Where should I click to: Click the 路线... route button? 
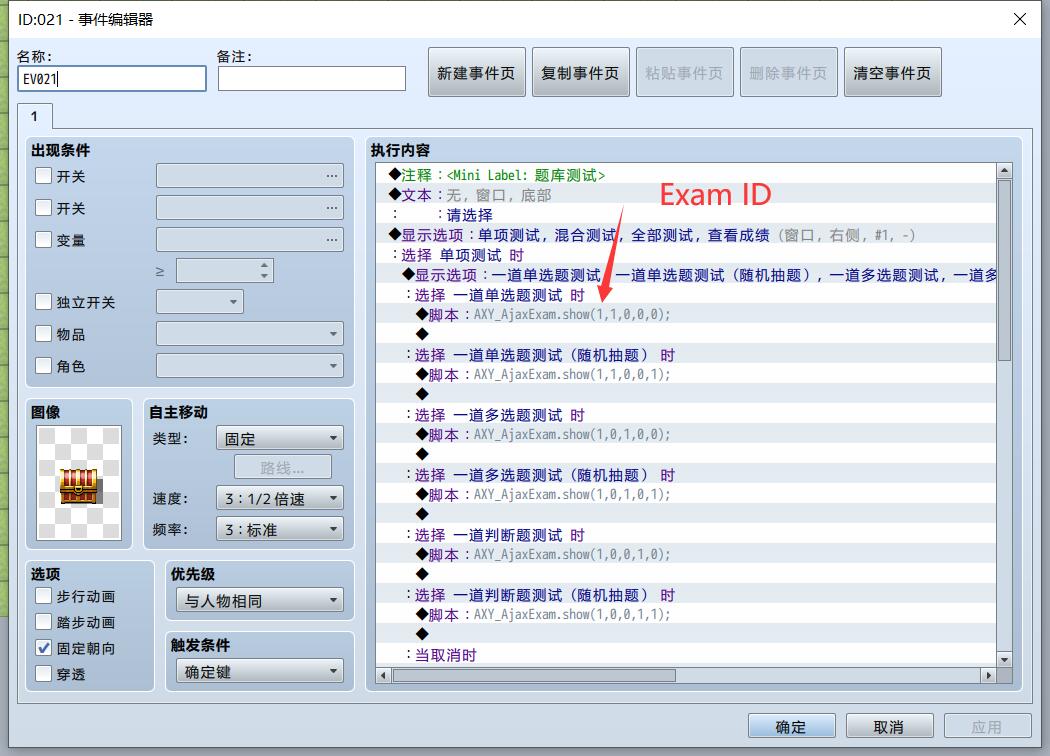[x=283, y=467]
